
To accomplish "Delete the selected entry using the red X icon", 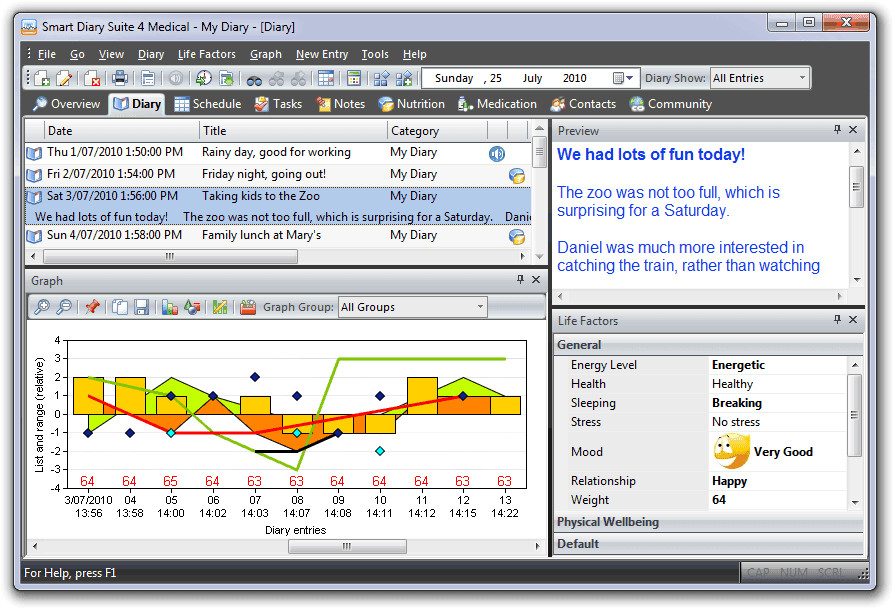I will tap(91, 77).
